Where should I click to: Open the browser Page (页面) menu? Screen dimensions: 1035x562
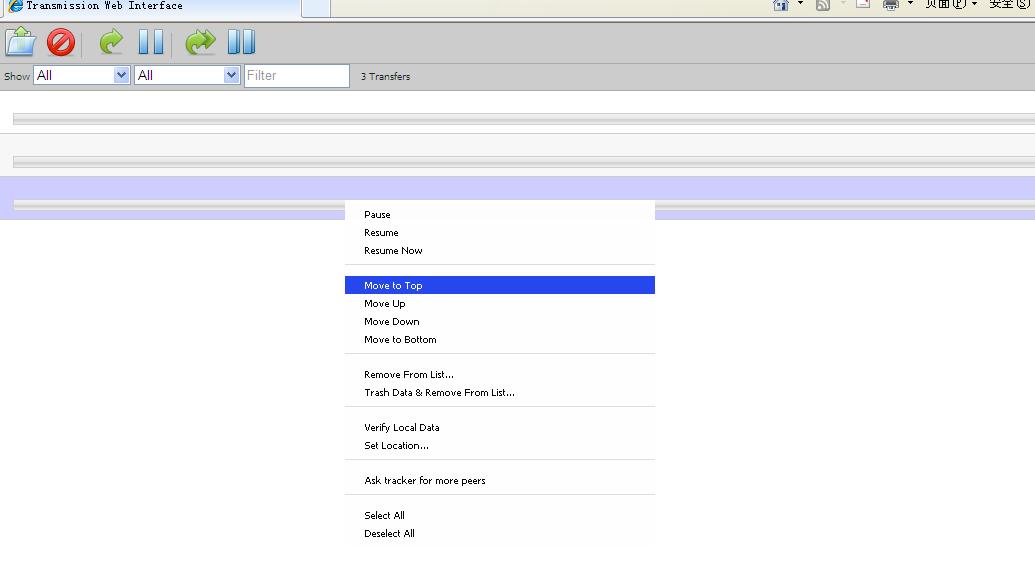pos(951,4)
